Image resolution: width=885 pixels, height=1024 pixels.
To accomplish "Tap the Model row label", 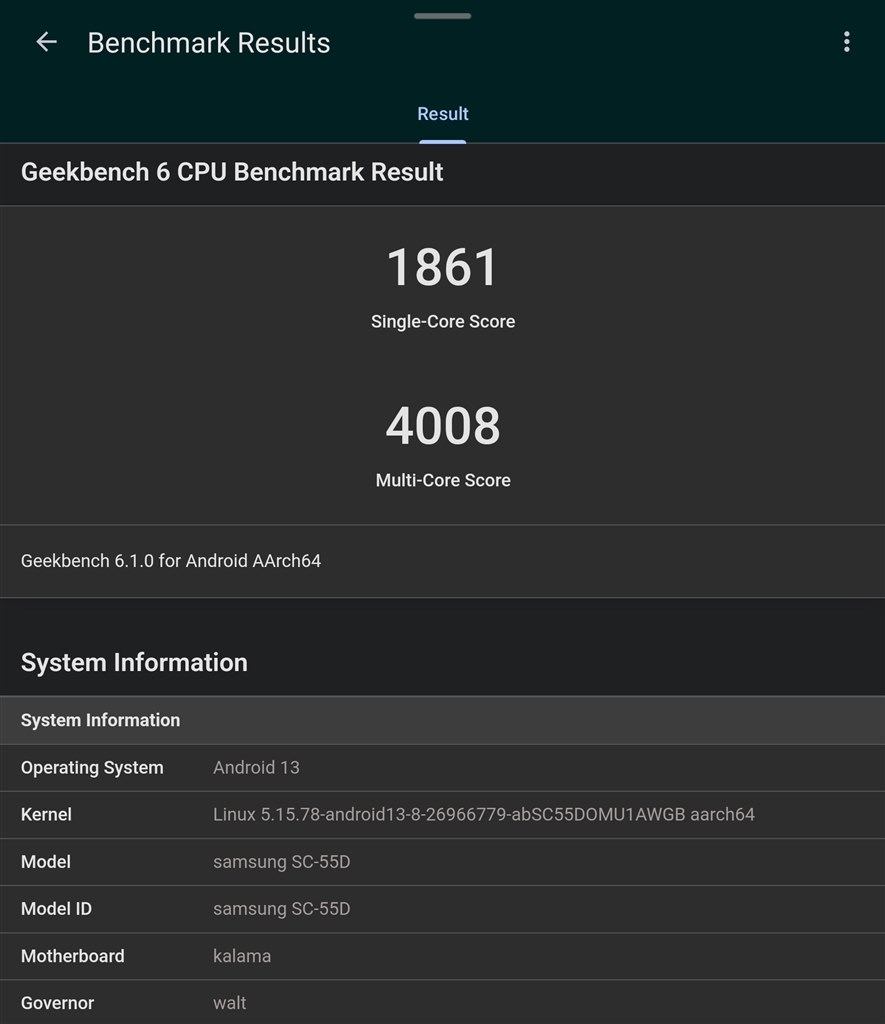I will click(46, 862).
